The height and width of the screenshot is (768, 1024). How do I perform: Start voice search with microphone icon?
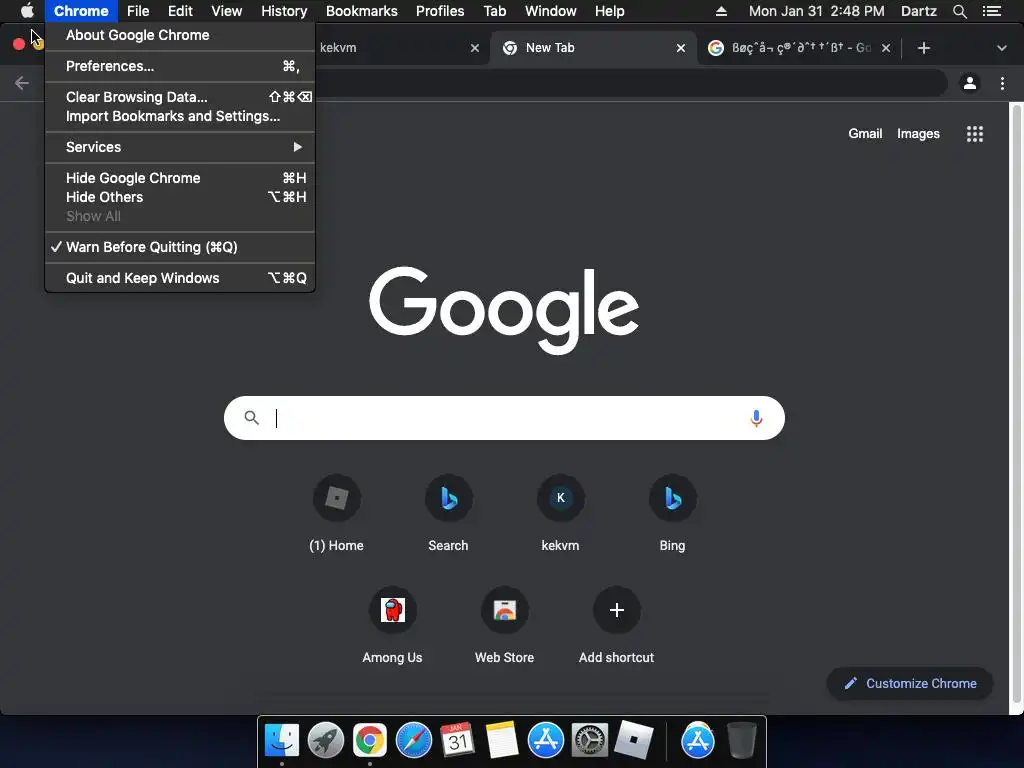[756, 418]
